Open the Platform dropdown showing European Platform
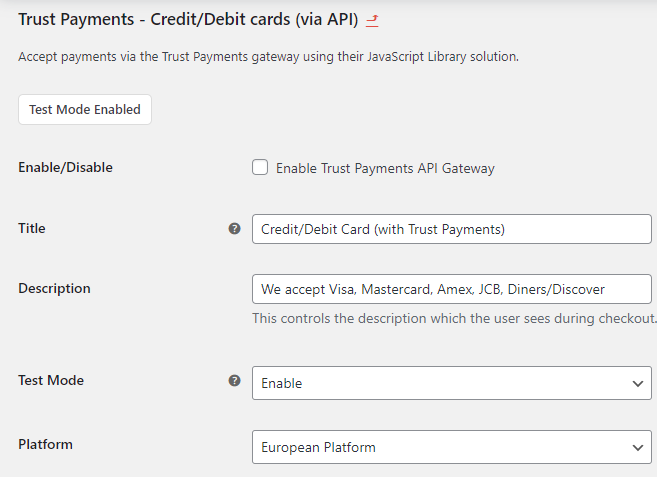 click(x=440, y=447)
